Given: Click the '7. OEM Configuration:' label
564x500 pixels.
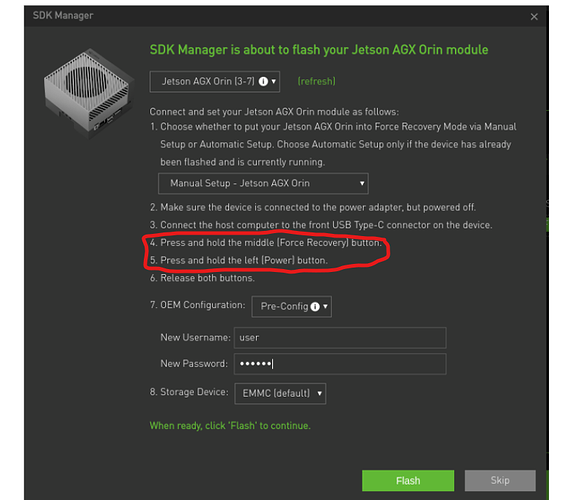Looking at the screenshot, I should (197, 305).
